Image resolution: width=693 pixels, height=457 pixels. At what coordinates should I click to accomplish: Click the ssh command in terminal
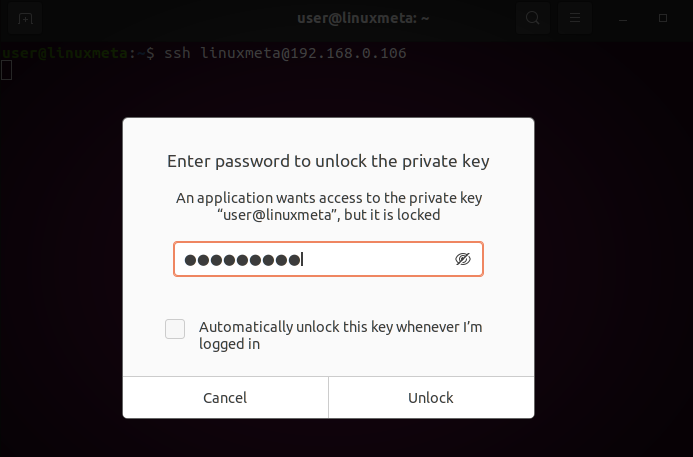click(285, 53)
